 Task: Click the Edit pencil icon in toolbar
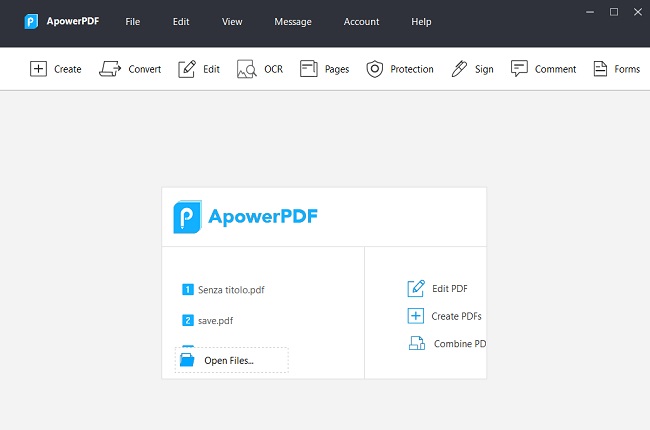click(x=187, y=69)
